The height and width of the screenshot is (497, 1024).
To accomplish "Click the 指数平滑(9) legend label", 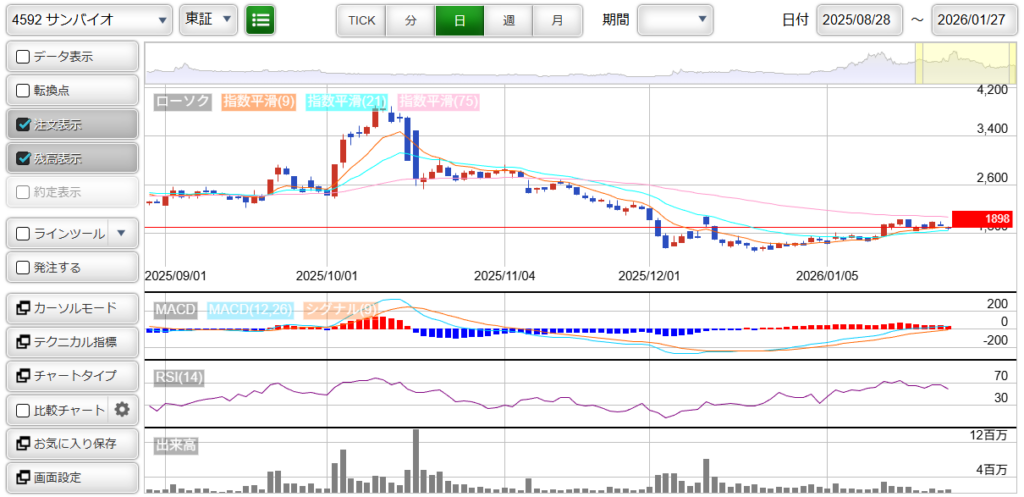I will coord(258,101).
